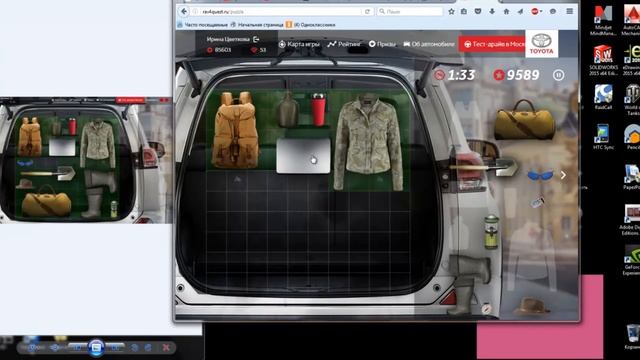
Task: Focus the Firefox search box
Action: point(410,12)
